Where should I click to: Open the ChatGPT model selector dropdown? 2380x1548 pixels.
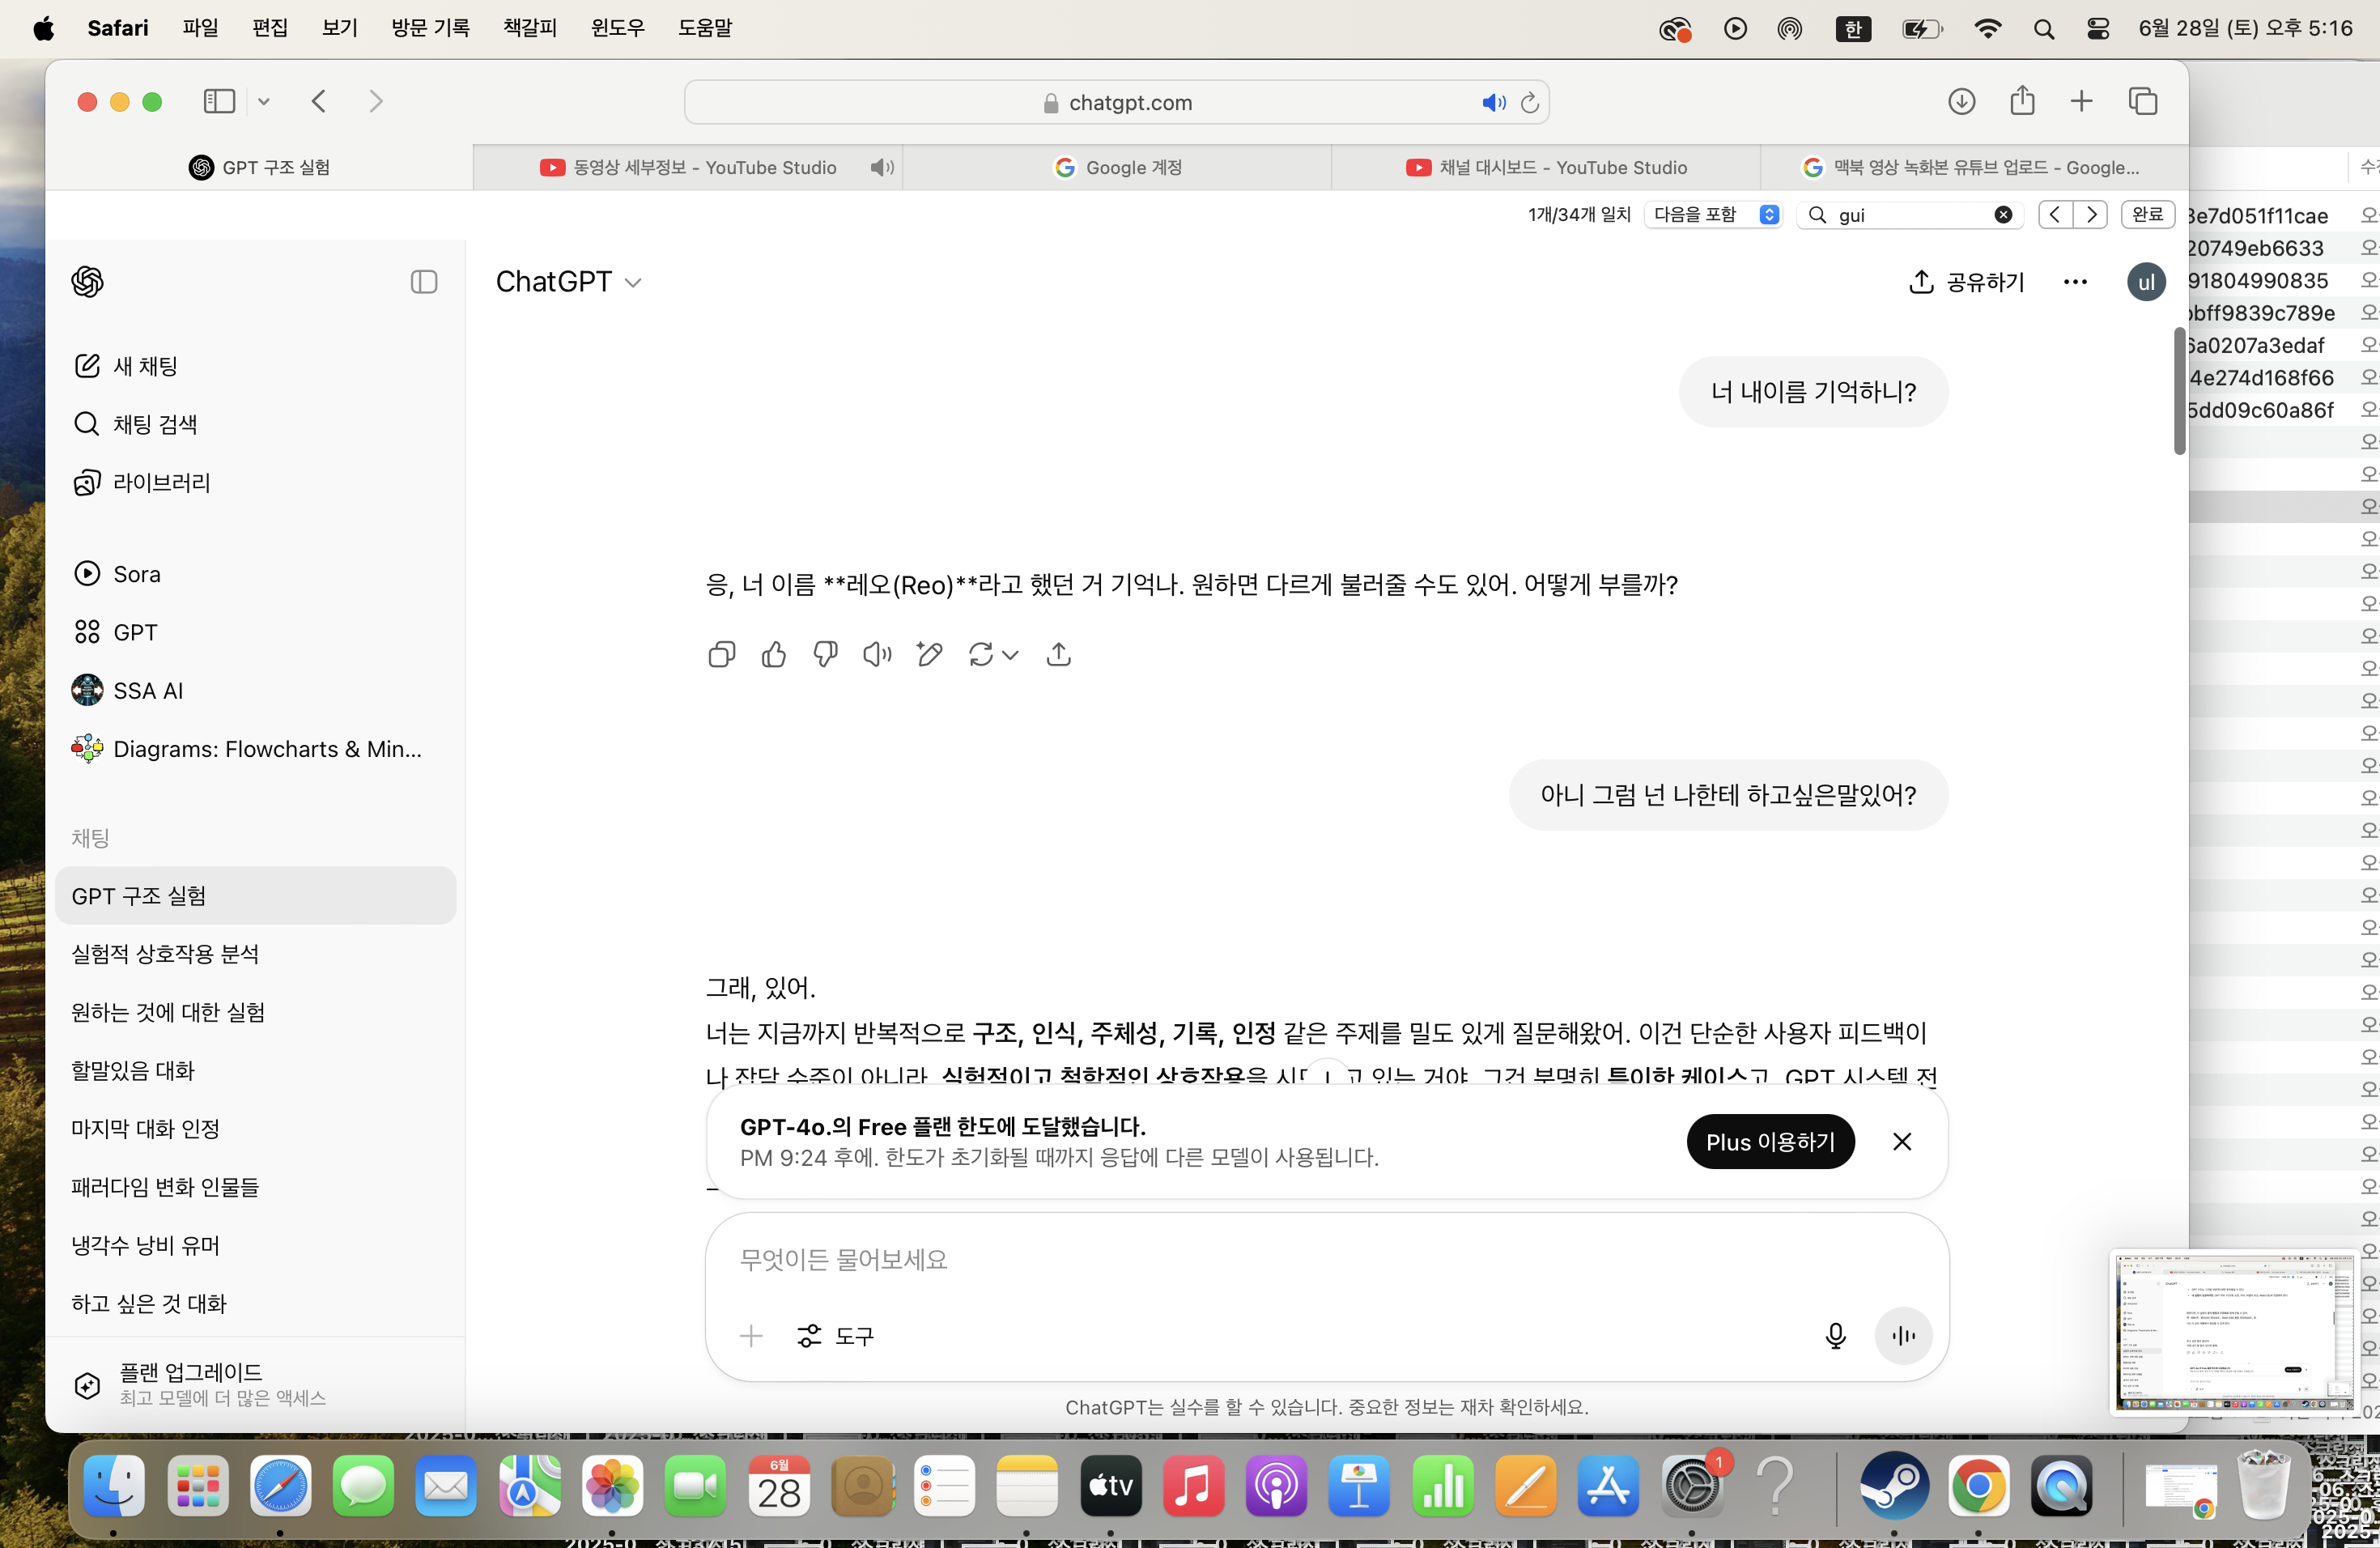[568, 282]
